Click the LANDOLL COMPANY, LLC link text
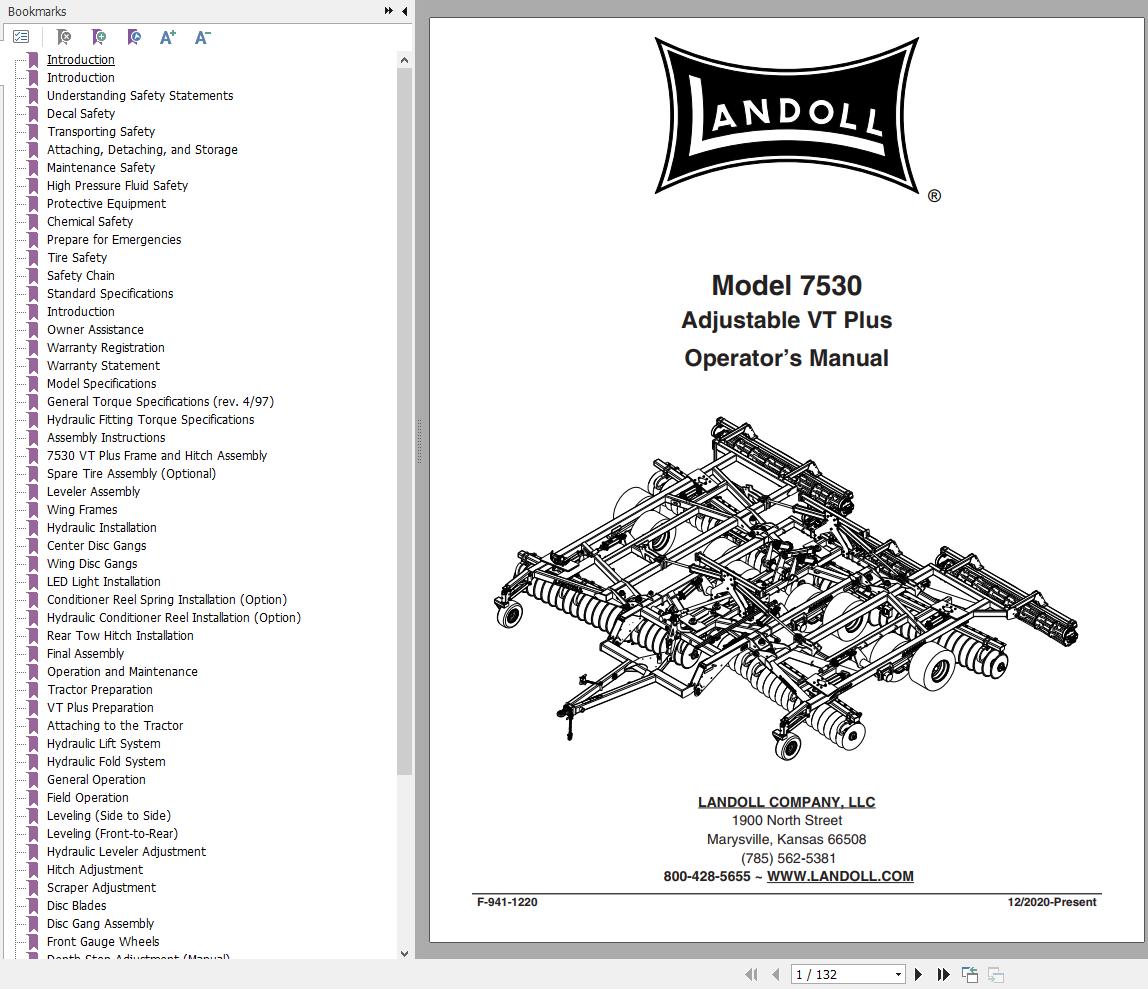The height and width of the screenshot is (989, 1148). coord(786,801)
